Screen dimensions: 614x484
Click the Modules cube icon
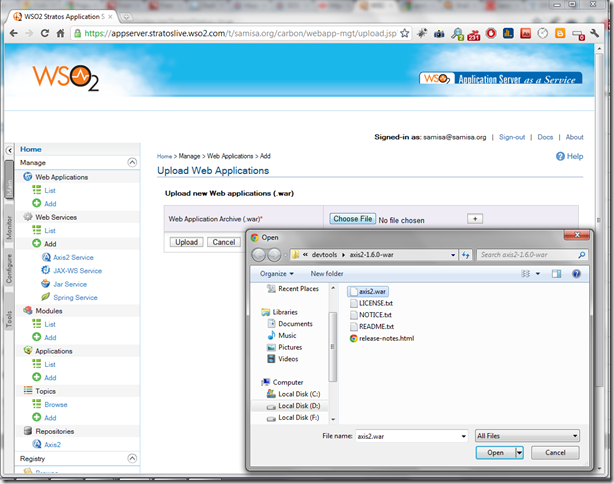[27, 311]
